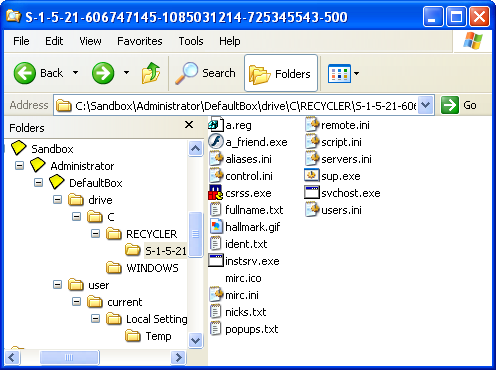The height and width of the screenshot is (370, 496).
Task: Click the Temp folder icon in tree
Action: point(133,336)
